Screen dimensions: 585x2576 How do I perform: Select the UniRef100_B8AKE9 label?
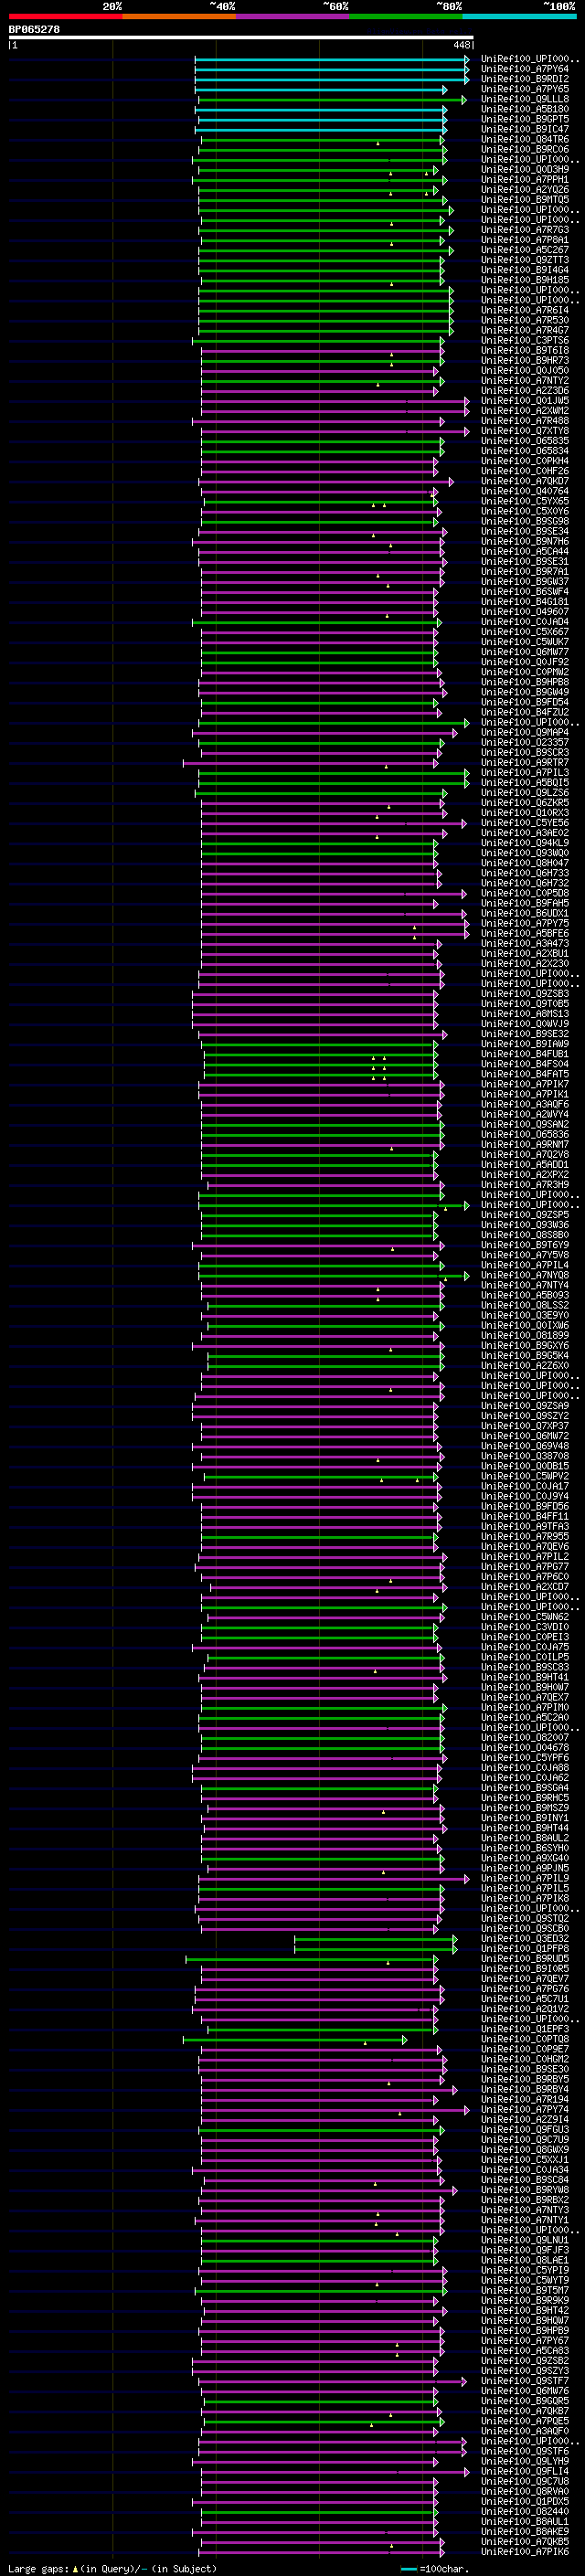(525, 2531)
